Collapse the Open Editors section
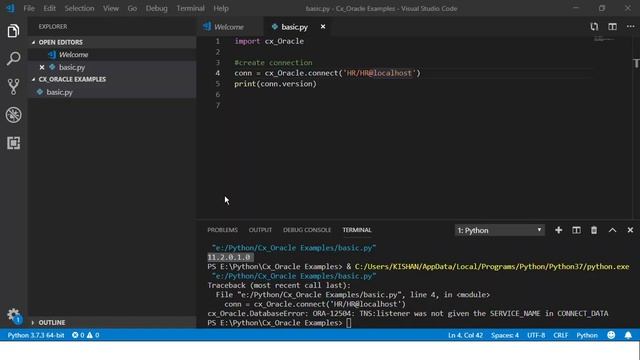Image resolution: width=640 pixels, height=360 pixels. click(x=33, y=42)
